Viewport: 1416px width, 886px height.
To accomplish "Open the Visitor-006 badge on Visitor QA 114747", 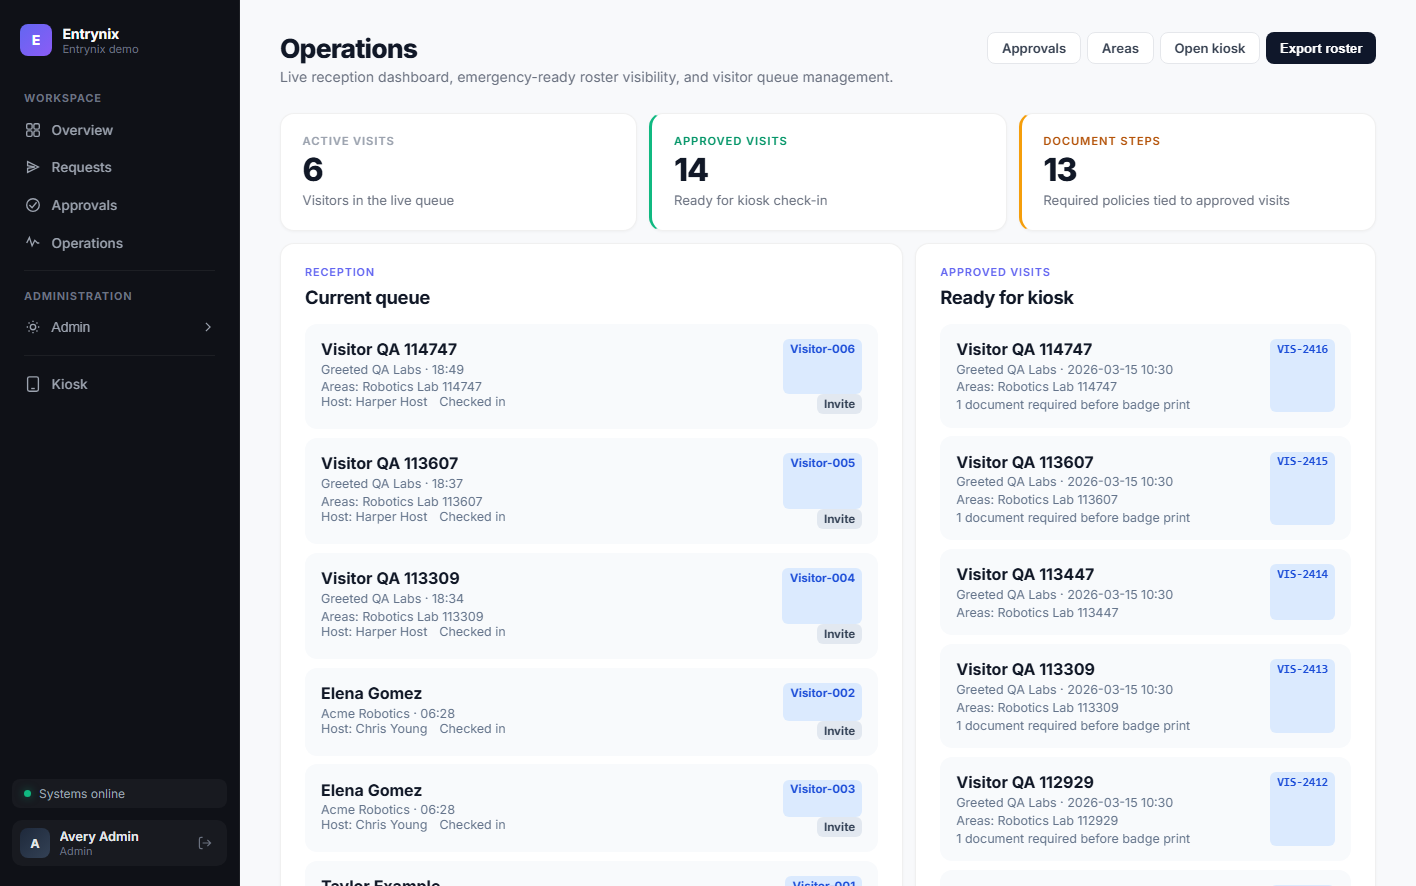I will (x=822, y=367).
